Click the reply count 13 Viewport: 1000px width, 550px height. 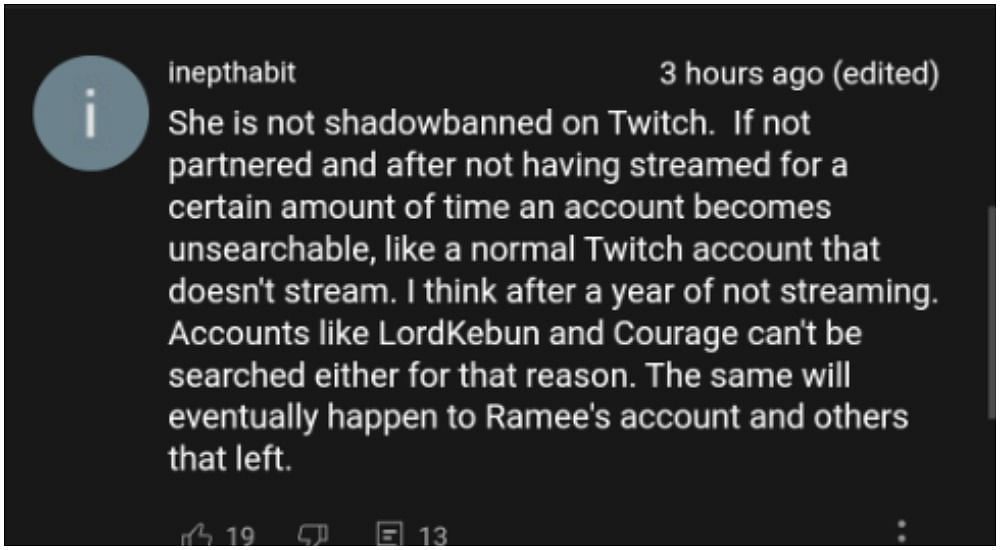pyautogui.click(x=433, y=537)
